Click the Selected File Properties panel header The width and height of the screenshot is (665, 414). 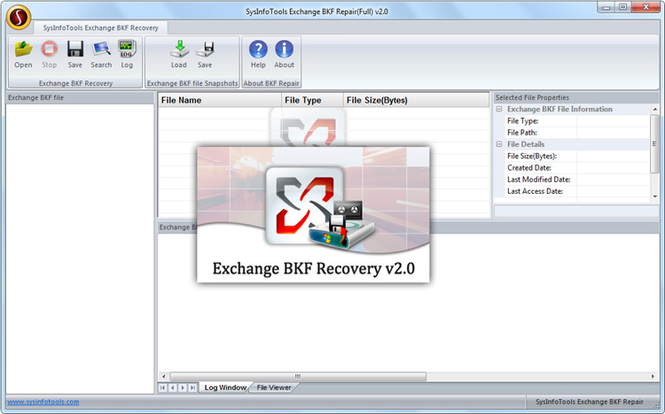(576, 98)
